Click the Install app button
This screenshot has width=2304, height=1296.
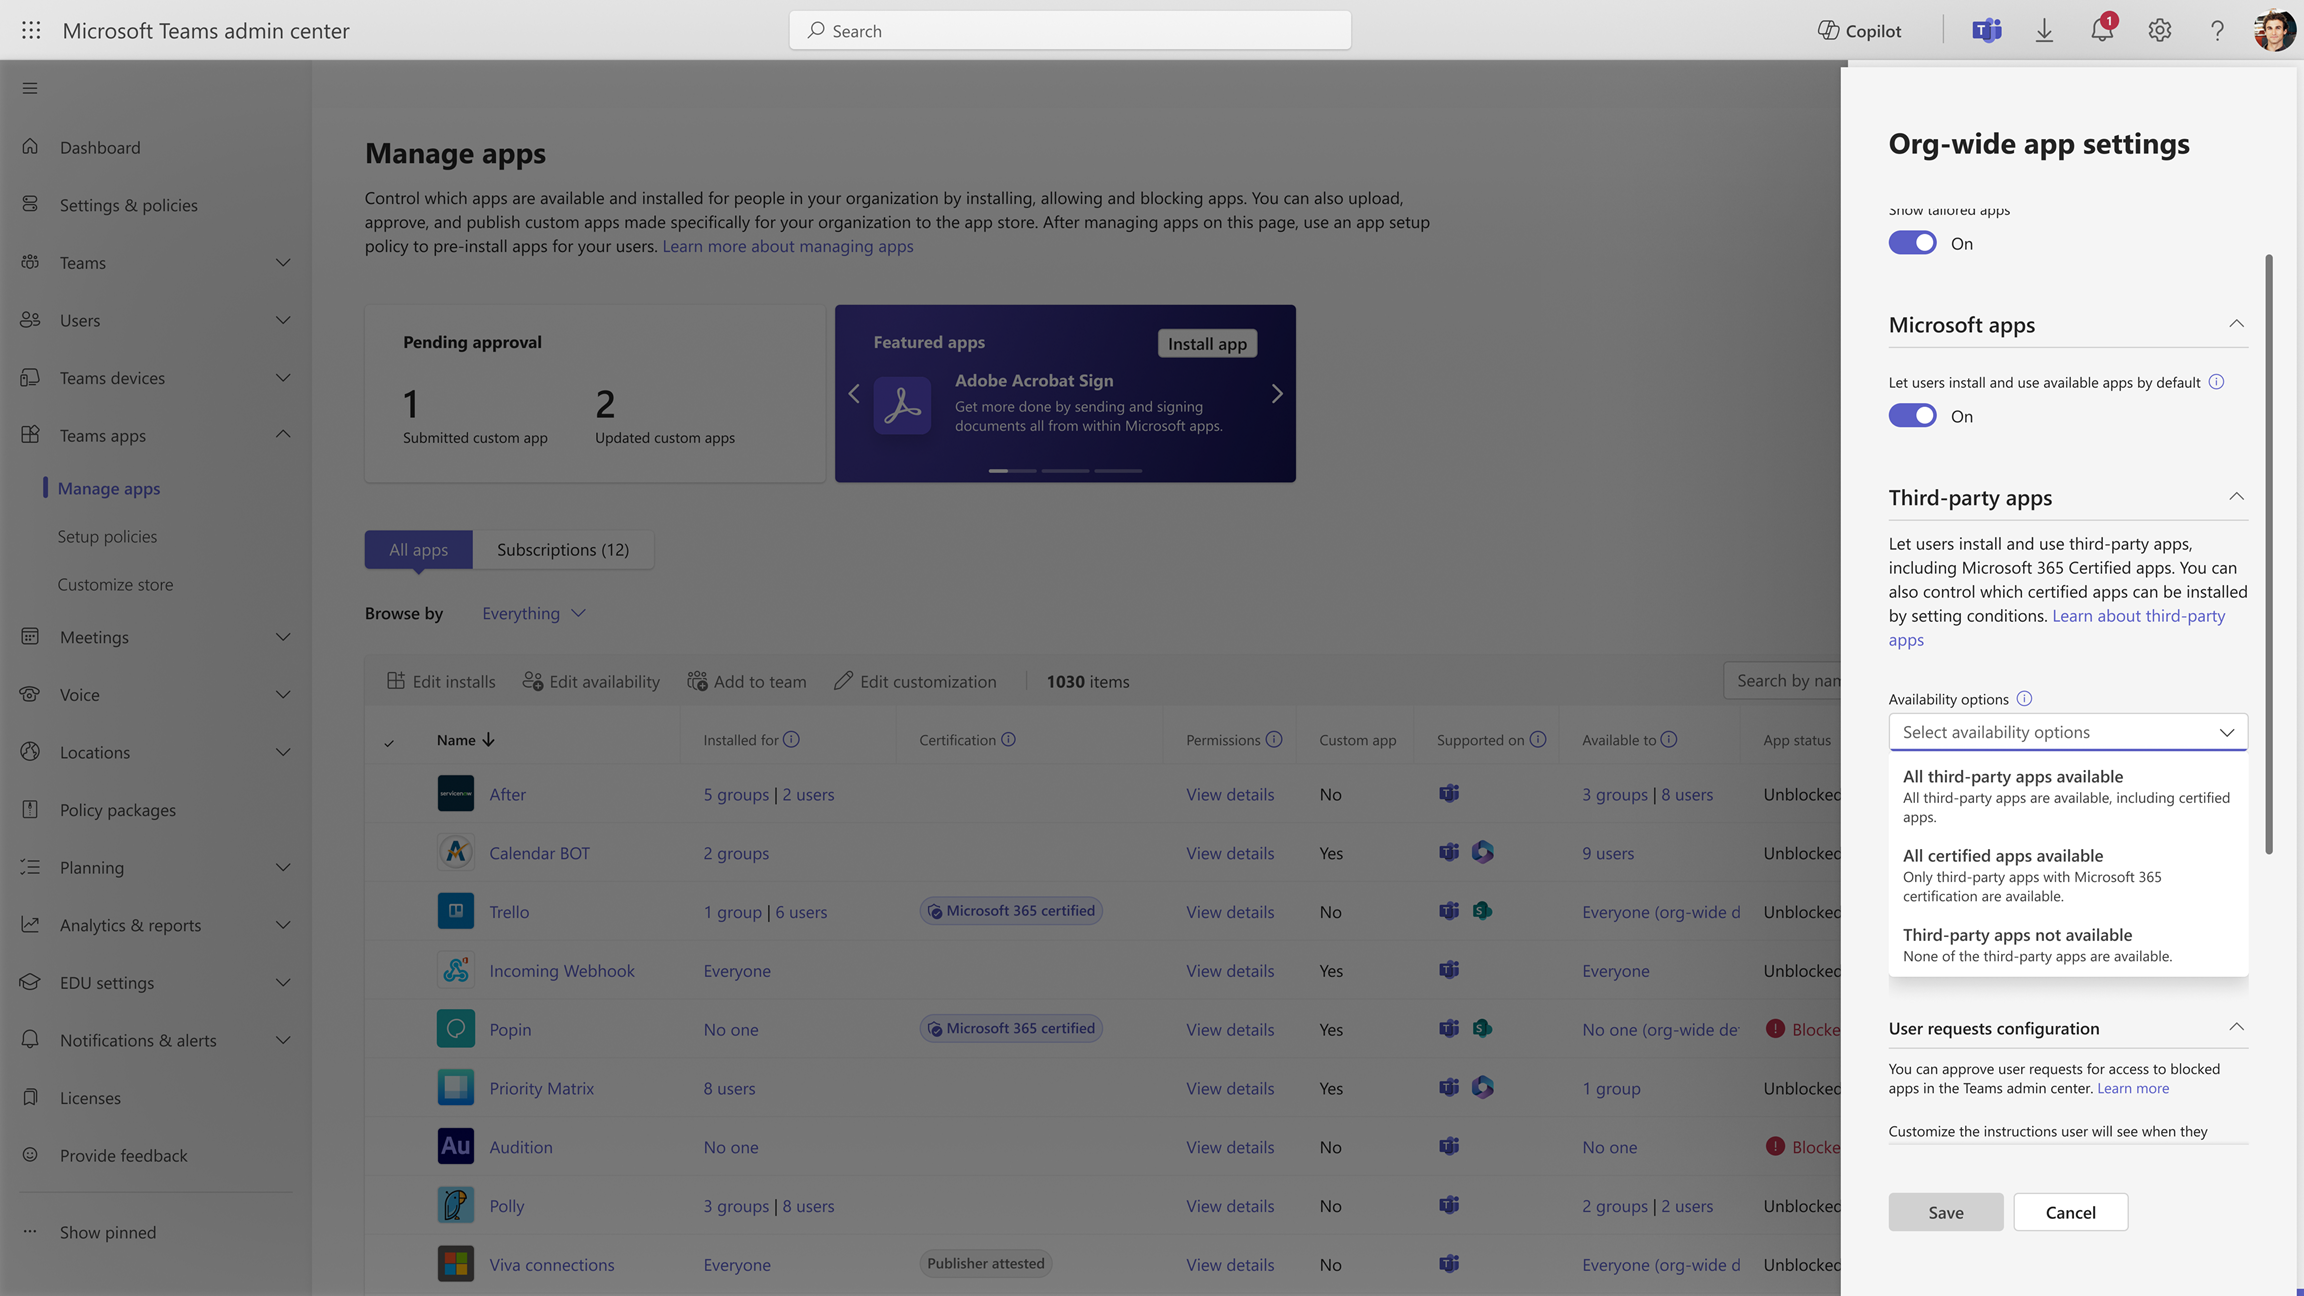[x=1207, y=343]
